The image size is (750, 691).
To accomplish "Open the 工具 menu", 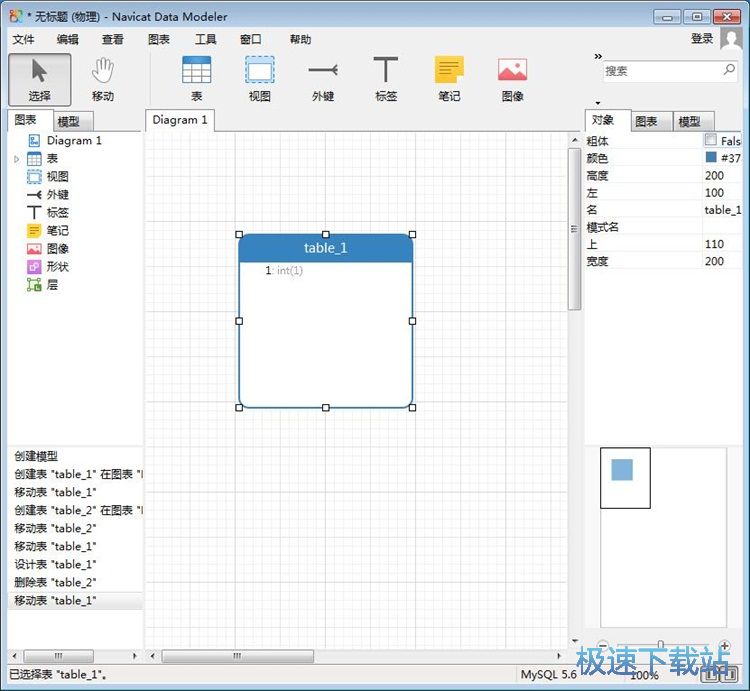I will [x=206, y=39].
